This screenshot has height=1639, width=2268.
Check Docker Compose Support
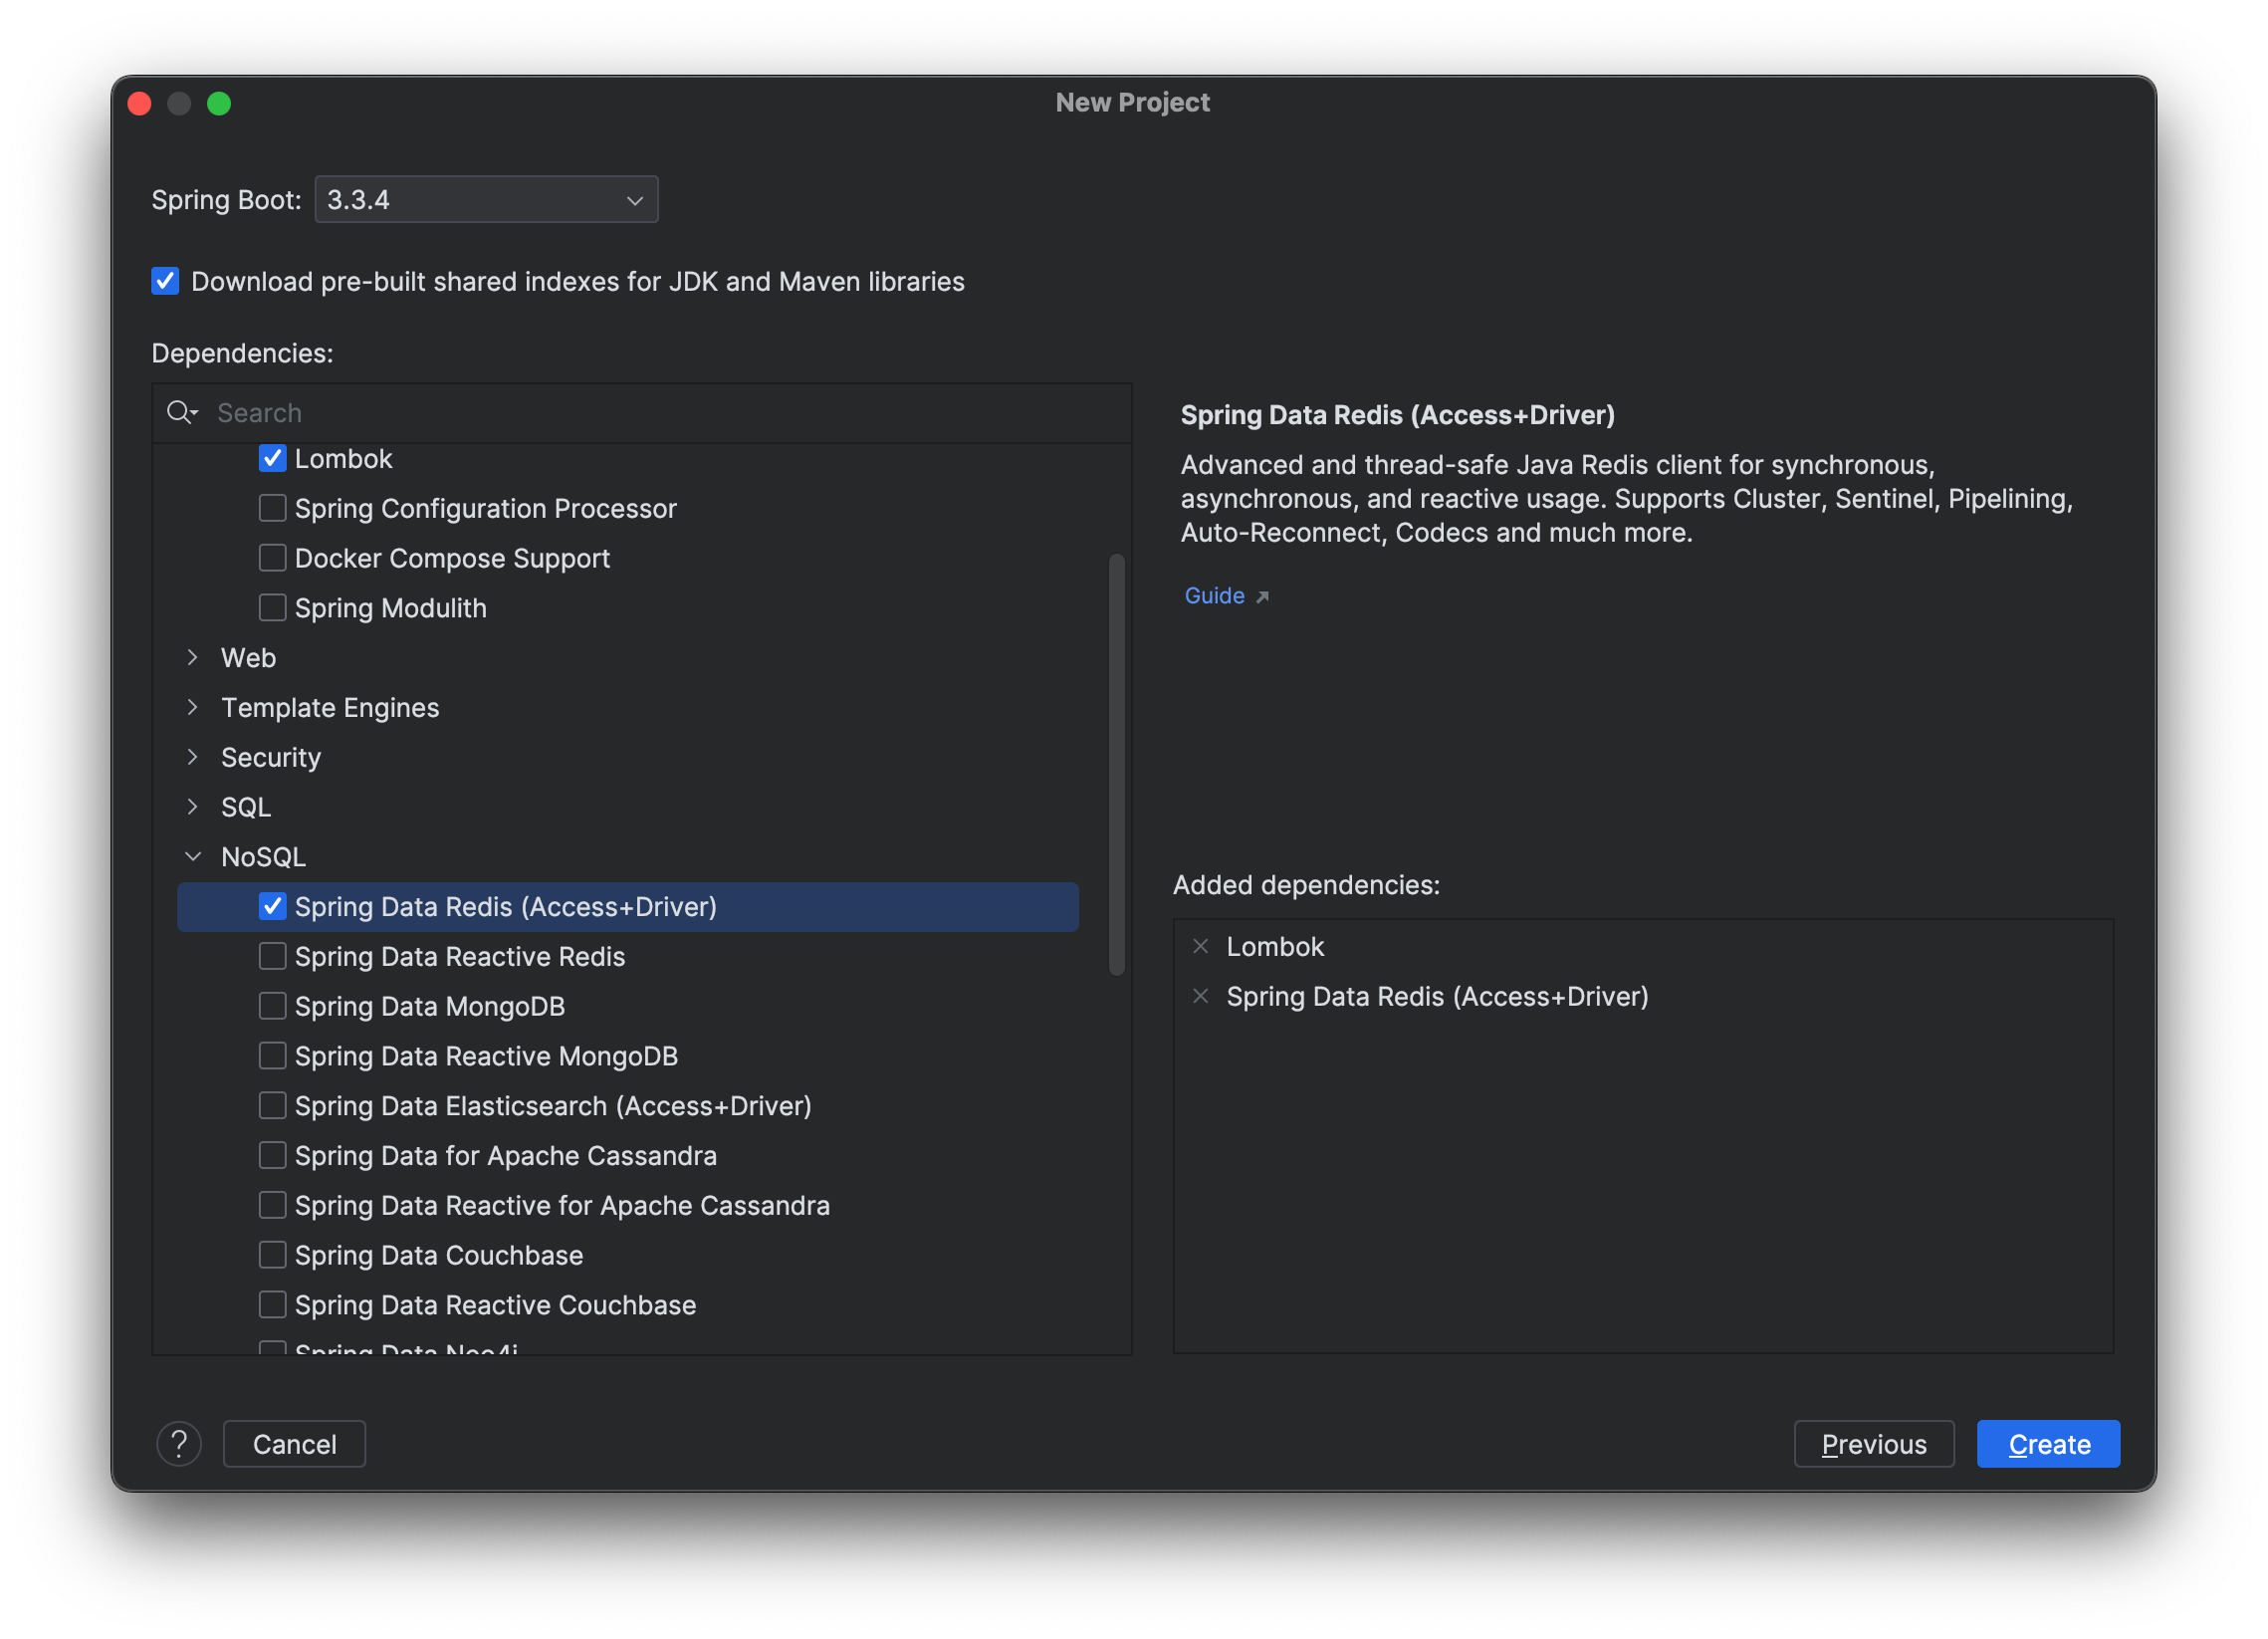pyautogui.click(x=272, y=558)
